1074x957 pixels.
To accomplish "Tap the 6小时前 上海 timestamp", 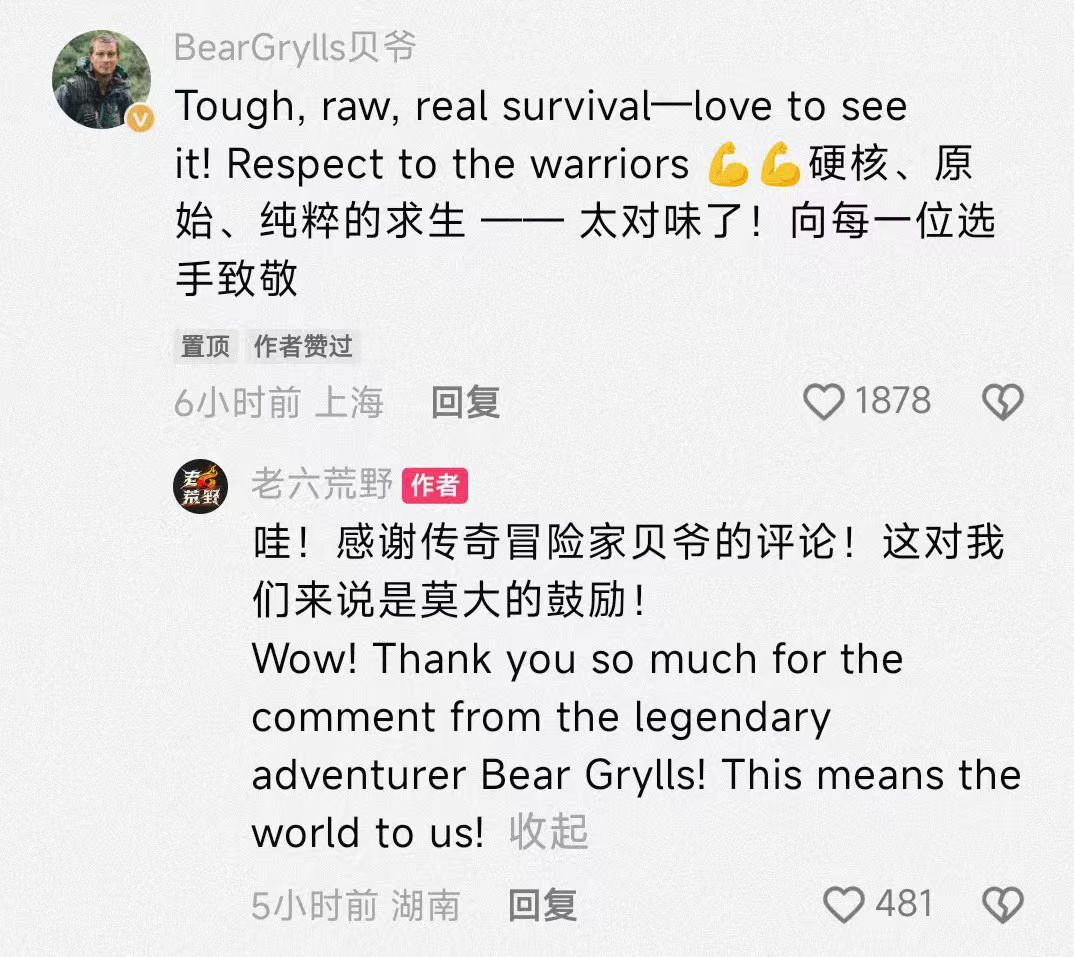I will (279, 402).
